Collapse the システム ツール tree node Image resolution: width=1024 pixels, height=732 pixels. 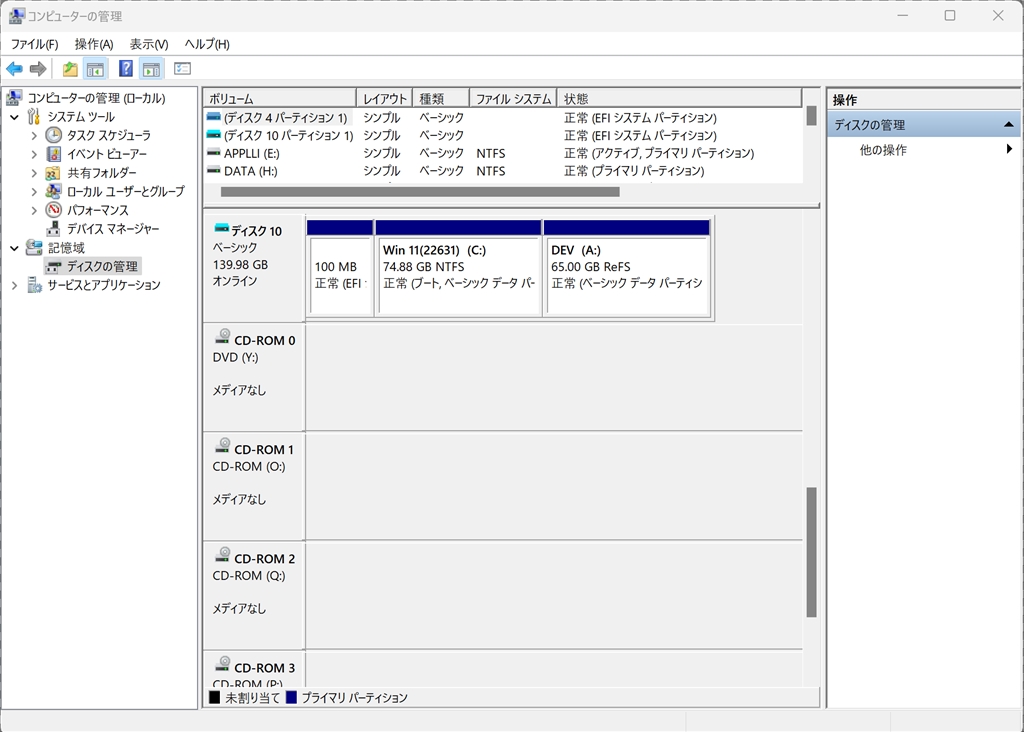[x=14, y=118]
